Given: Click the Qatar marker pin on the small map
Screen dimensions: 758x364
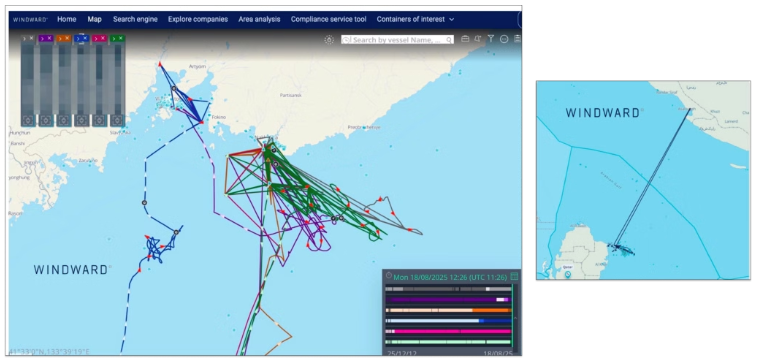Looking at the screenshot, I should (568, 274).
